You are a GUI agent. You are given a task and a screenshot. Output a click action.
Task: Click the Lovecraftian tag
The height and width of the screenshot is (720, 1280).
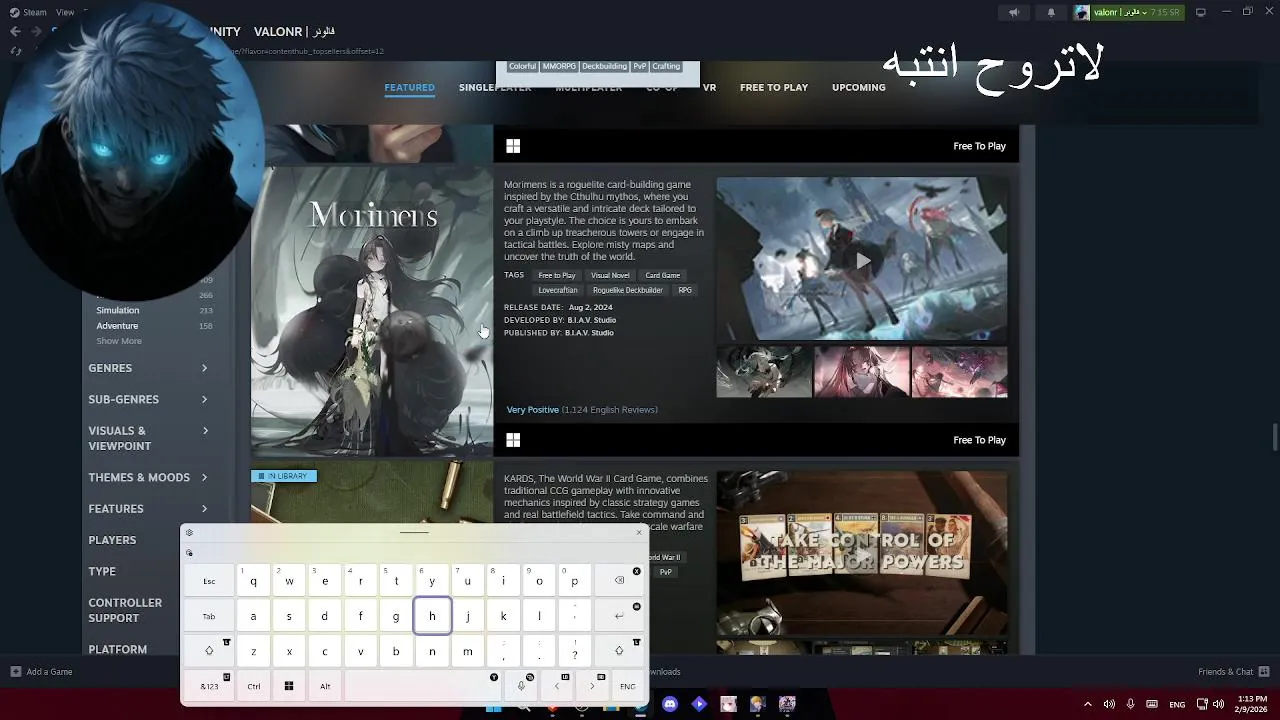point(558,290)
